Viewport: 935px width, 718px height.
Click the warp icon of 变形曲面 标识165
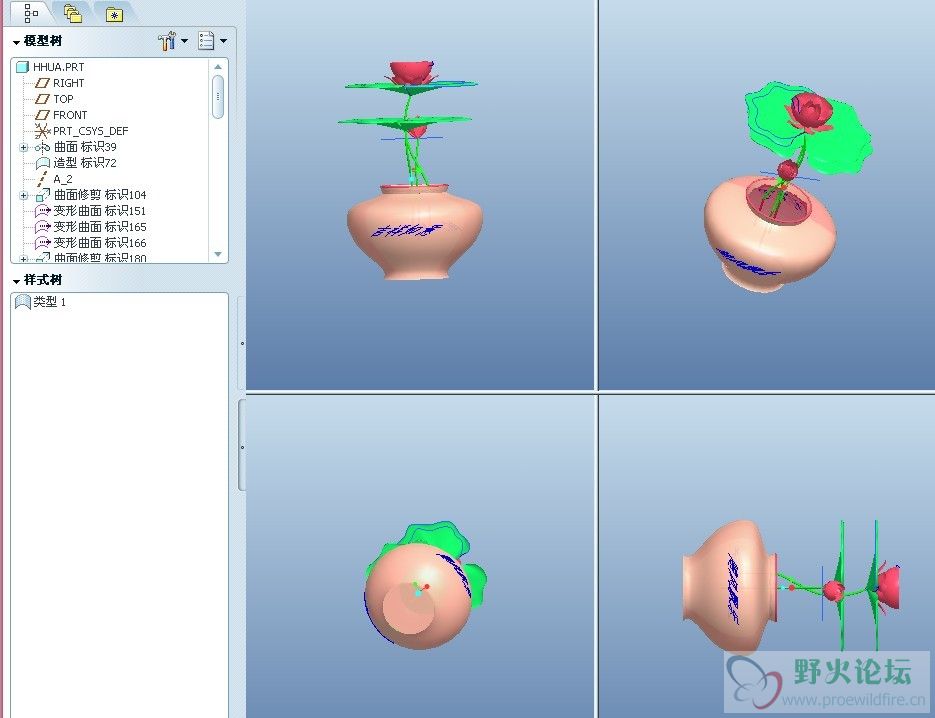click(x=42, y=227)
